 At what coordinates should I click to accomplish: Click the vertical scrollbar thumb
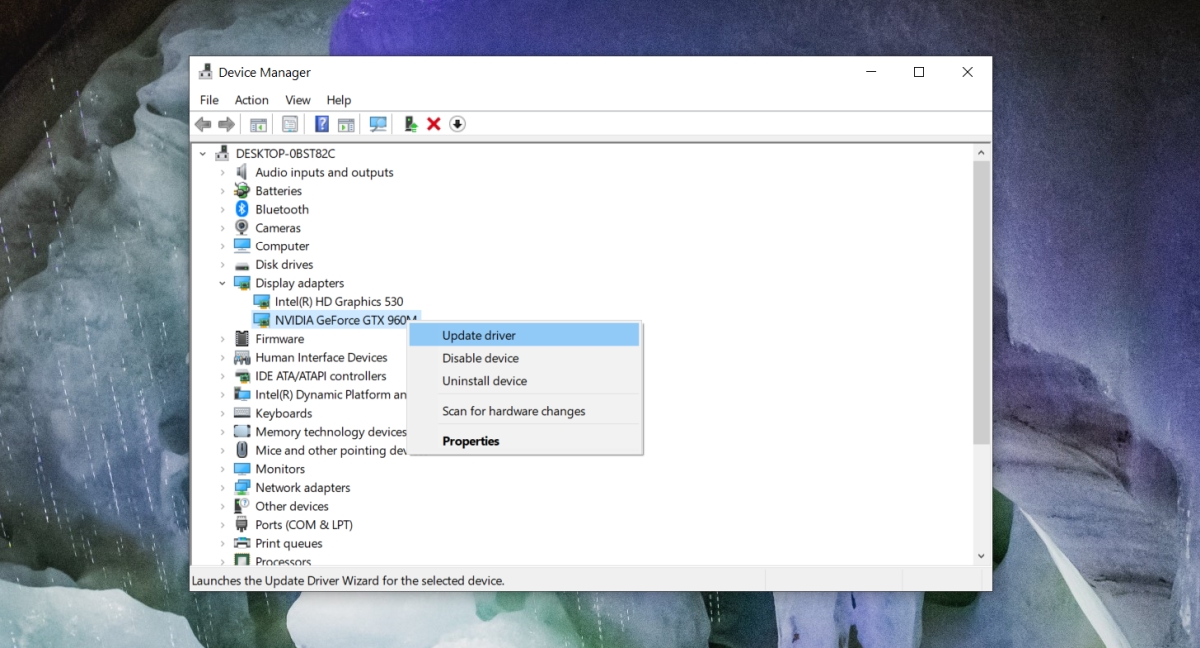click(x=981, y=302)
